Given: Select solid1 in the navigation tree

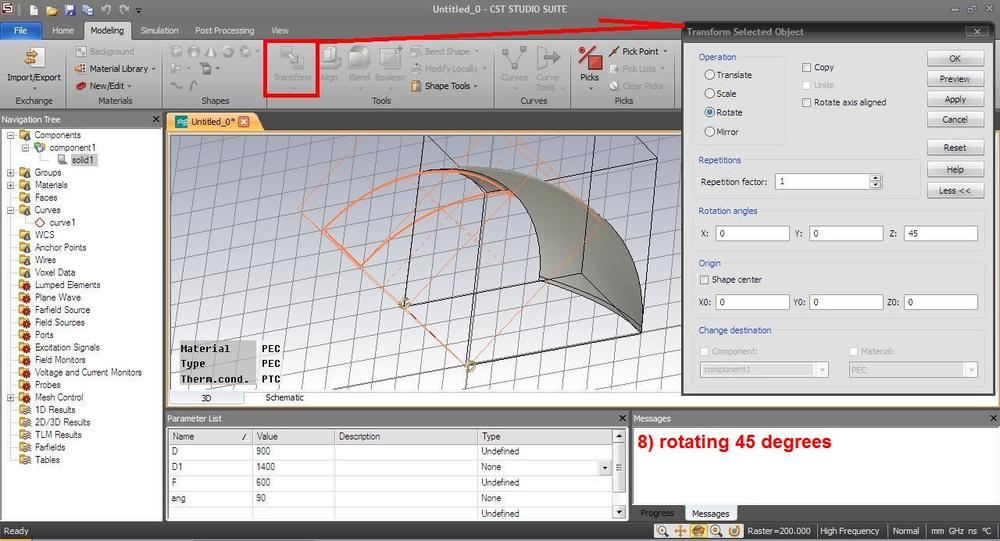Looking at the screenshot, I should [x=83, y=160].
